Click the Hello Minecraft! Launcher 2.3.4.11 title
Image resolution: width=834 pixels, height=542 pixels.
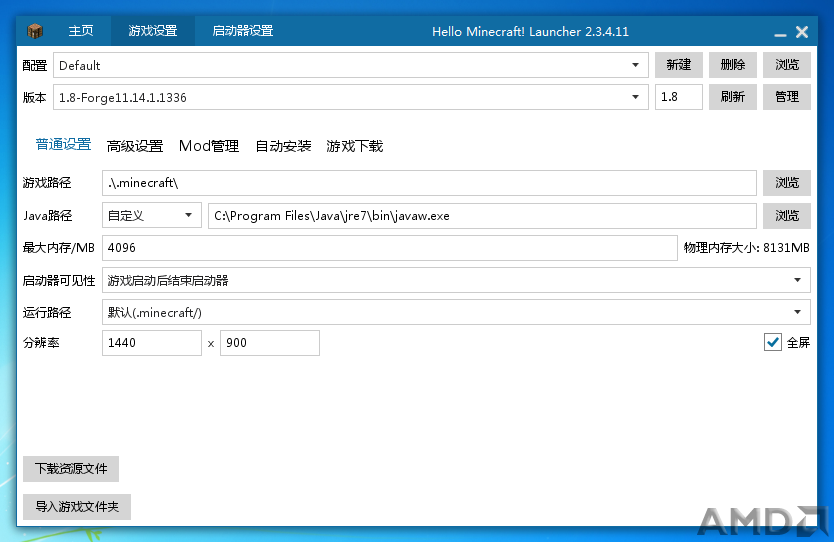[530, 32]
